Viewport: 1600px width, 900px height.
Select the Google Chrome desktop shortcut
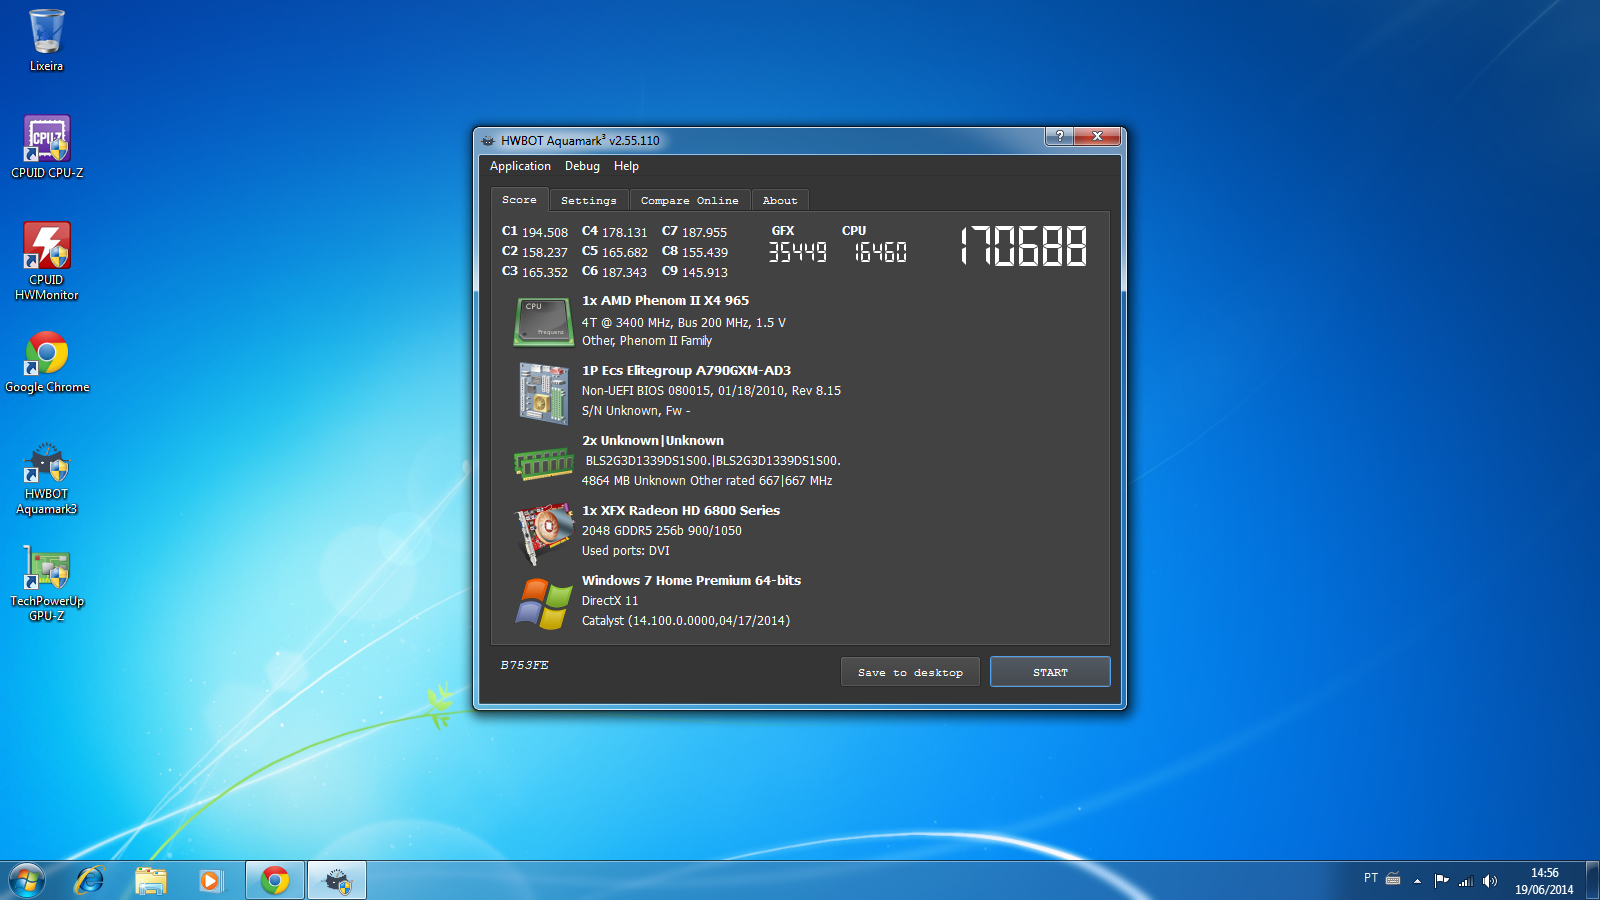pos(47,362)
